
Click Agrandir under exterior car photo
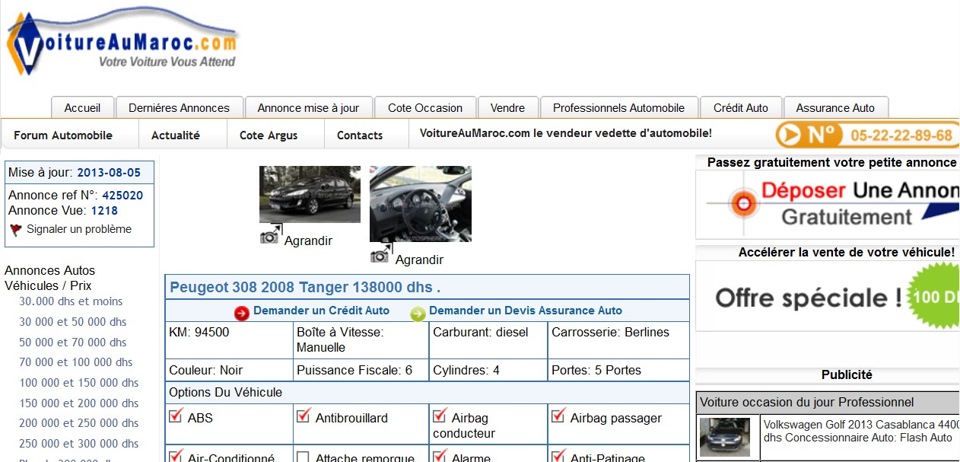(308, 240)
